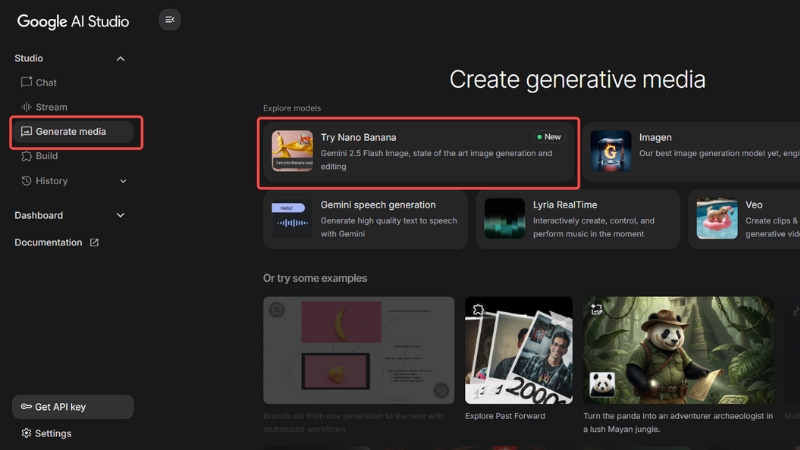This screenshot has height=450, width=800.
Task: Open the panda adventurer archaeologist example
Action: coord(678,350)
